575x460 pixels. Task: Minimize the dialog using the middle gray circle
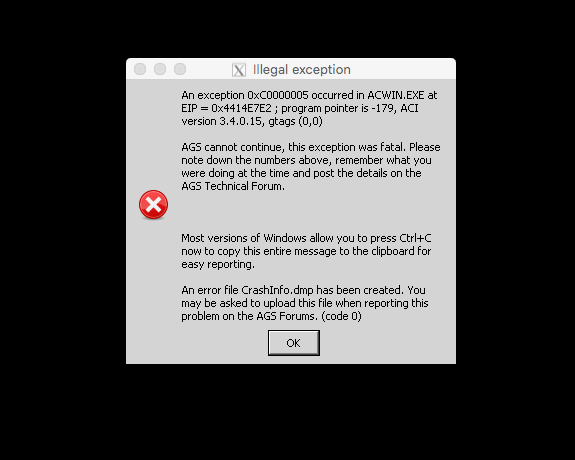160,69
